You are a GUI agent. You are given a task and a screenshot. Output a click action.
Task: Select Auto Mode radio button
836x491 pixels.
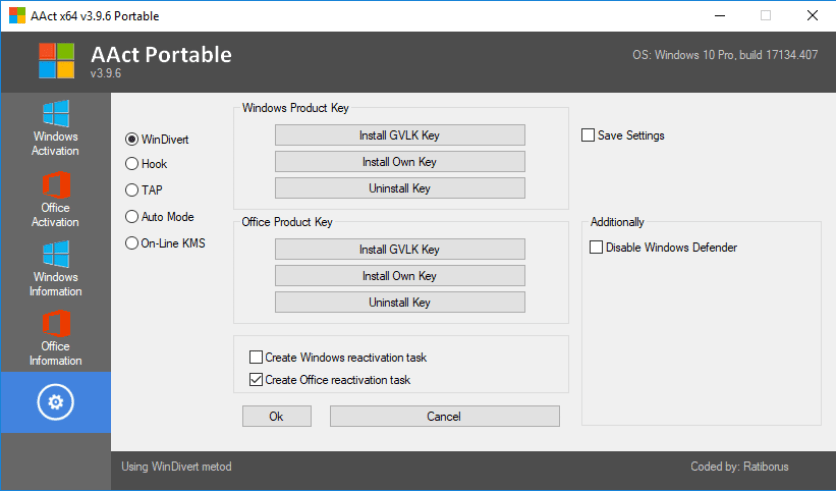(132, 216)
